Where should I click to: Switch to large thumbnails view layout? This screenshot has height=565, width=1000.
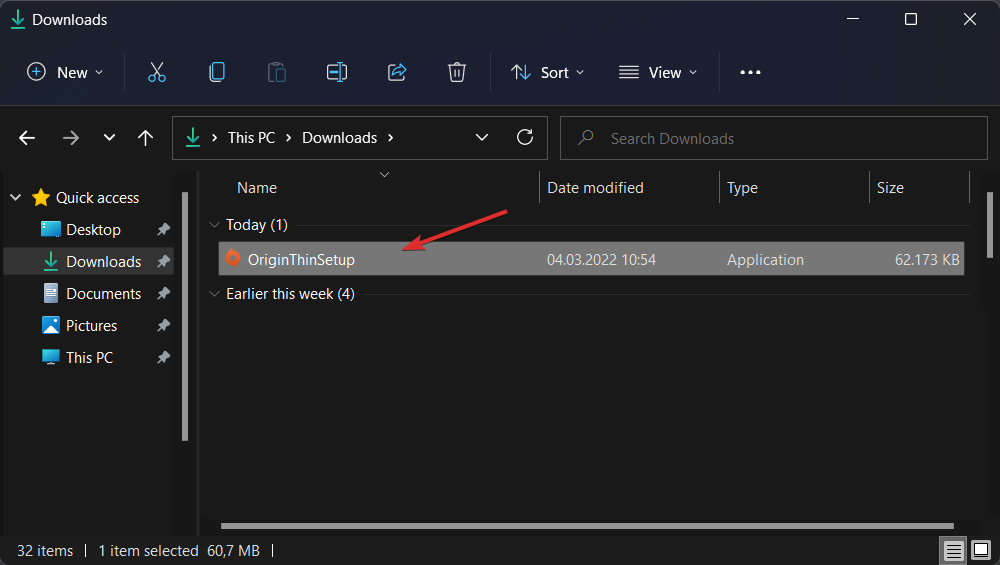tap(980, 550)
